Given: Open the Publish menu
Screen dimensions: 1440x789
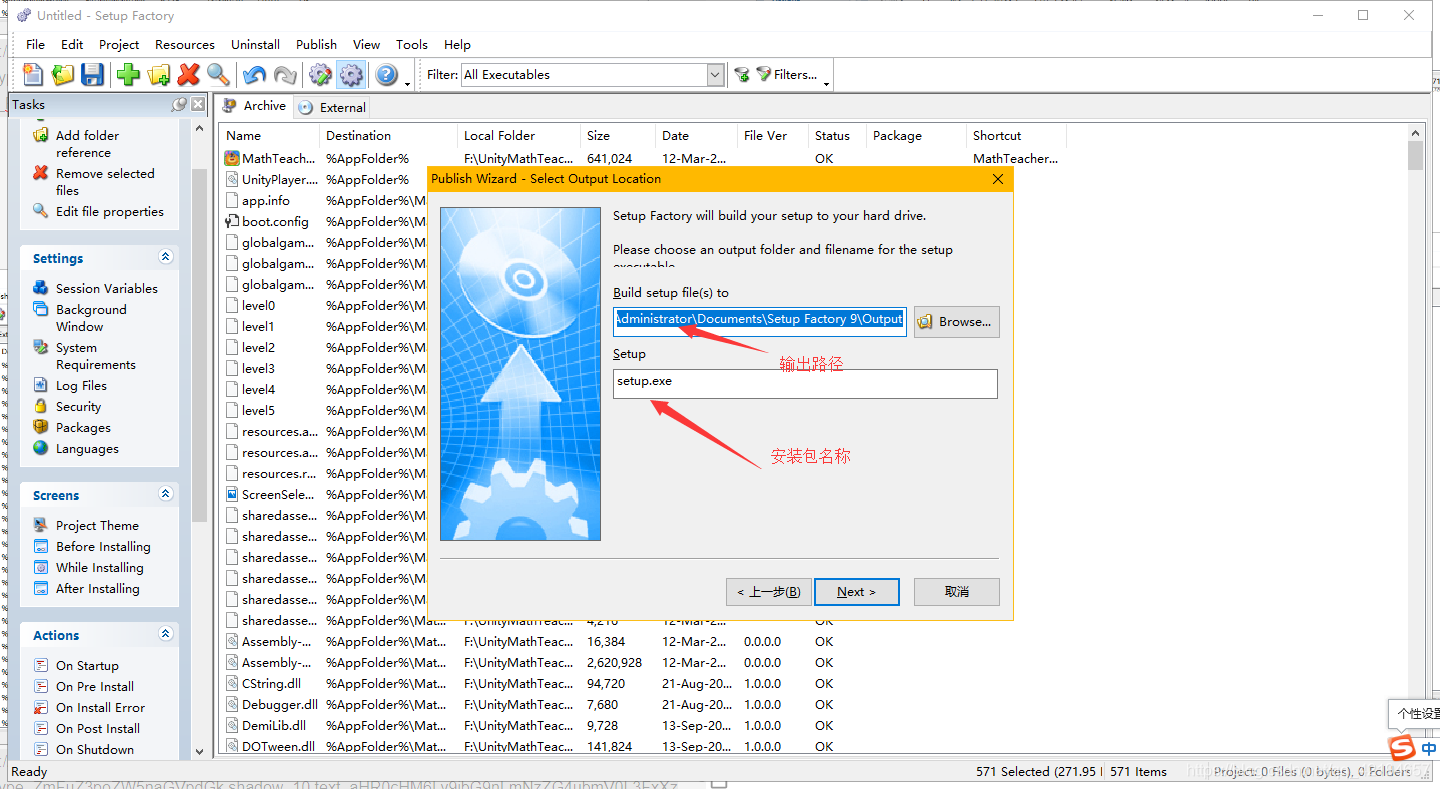Looking at the screenshot, I should pyautogui.click(x=316, y=44).
